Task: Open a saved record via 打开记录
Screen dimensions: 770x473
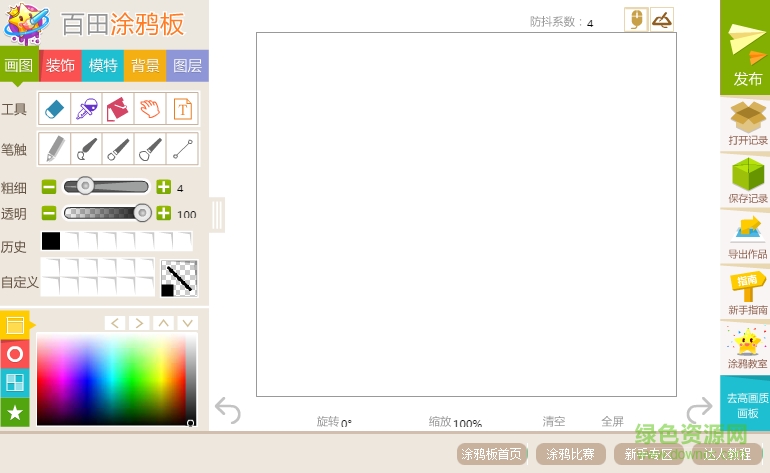Action: [747, 123]
